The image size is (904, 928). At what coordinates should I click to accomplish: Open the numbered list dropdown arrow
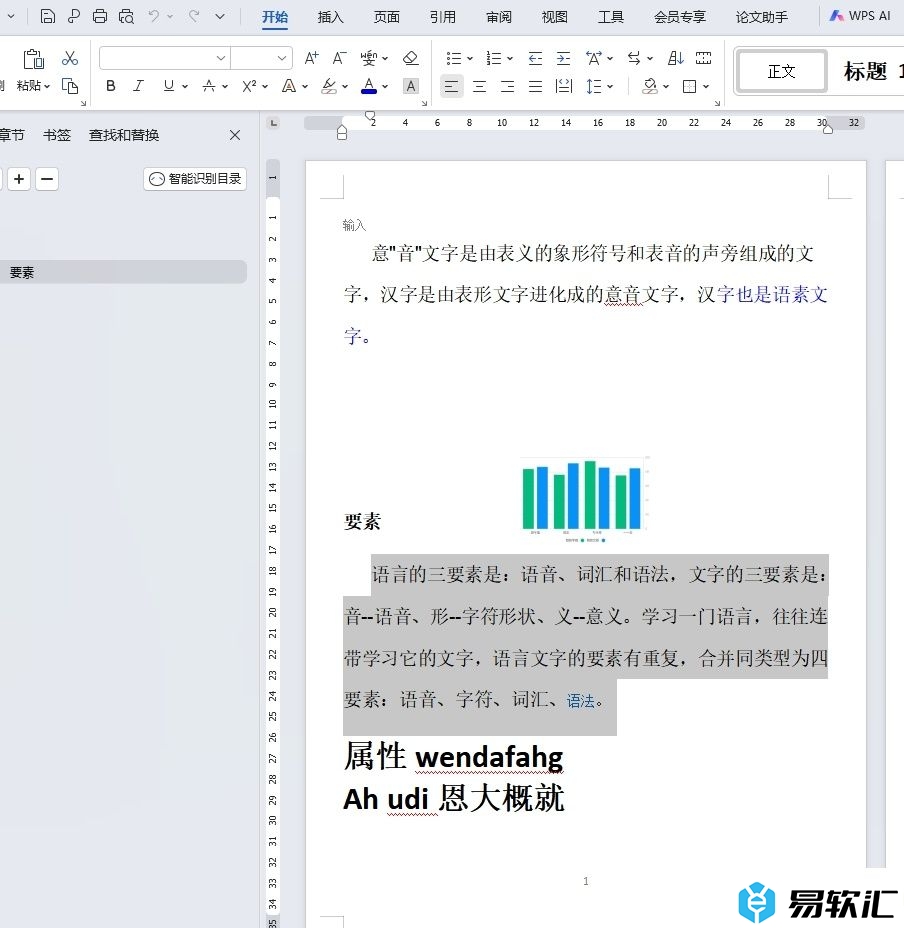pos(510,59)
